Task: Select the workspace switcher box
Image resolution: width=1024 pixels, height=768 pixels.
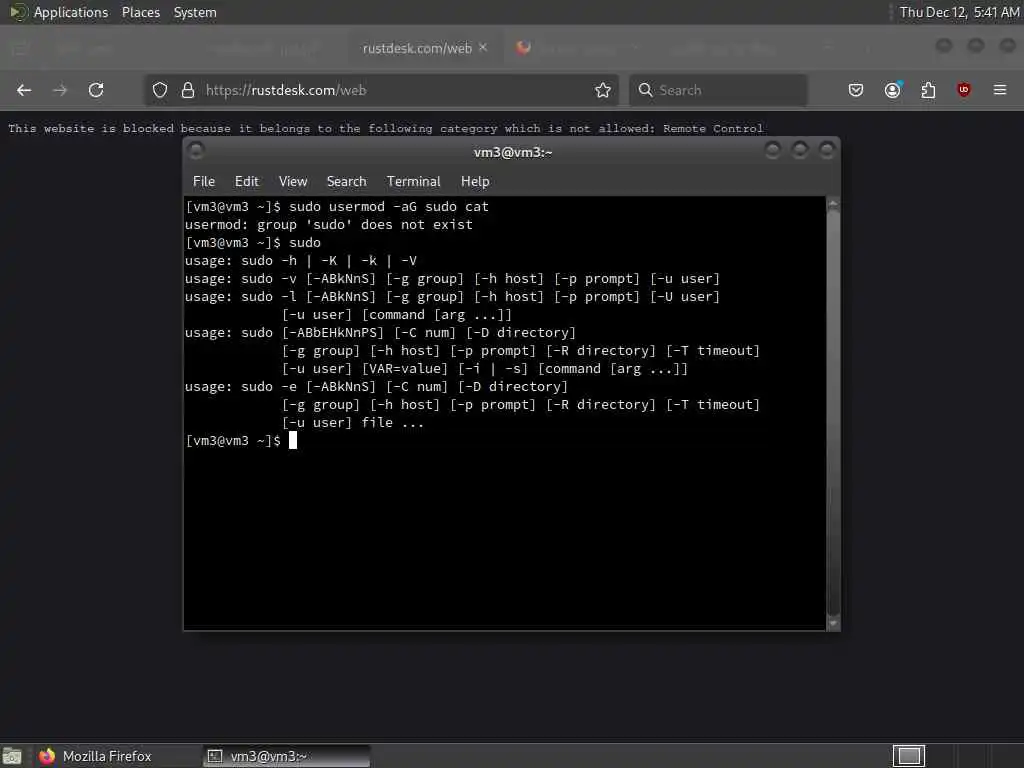Action: point(908,756)
